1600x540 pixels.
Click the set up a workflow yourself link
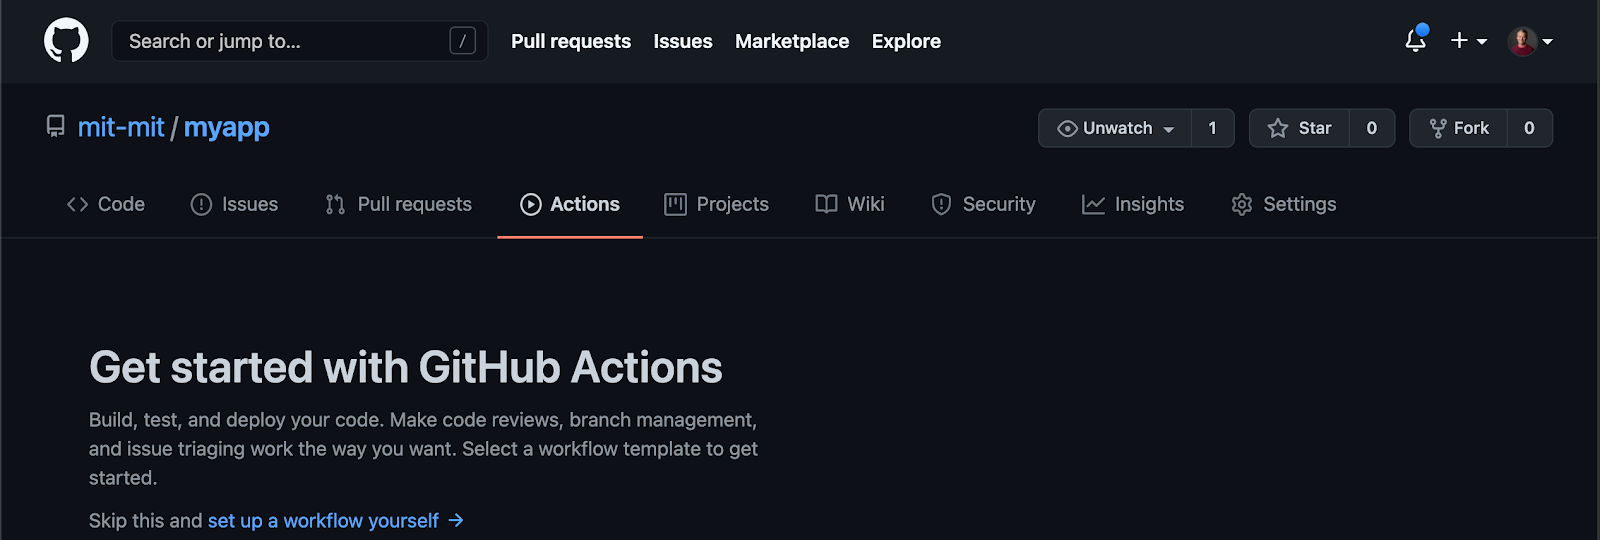point(323,521)
